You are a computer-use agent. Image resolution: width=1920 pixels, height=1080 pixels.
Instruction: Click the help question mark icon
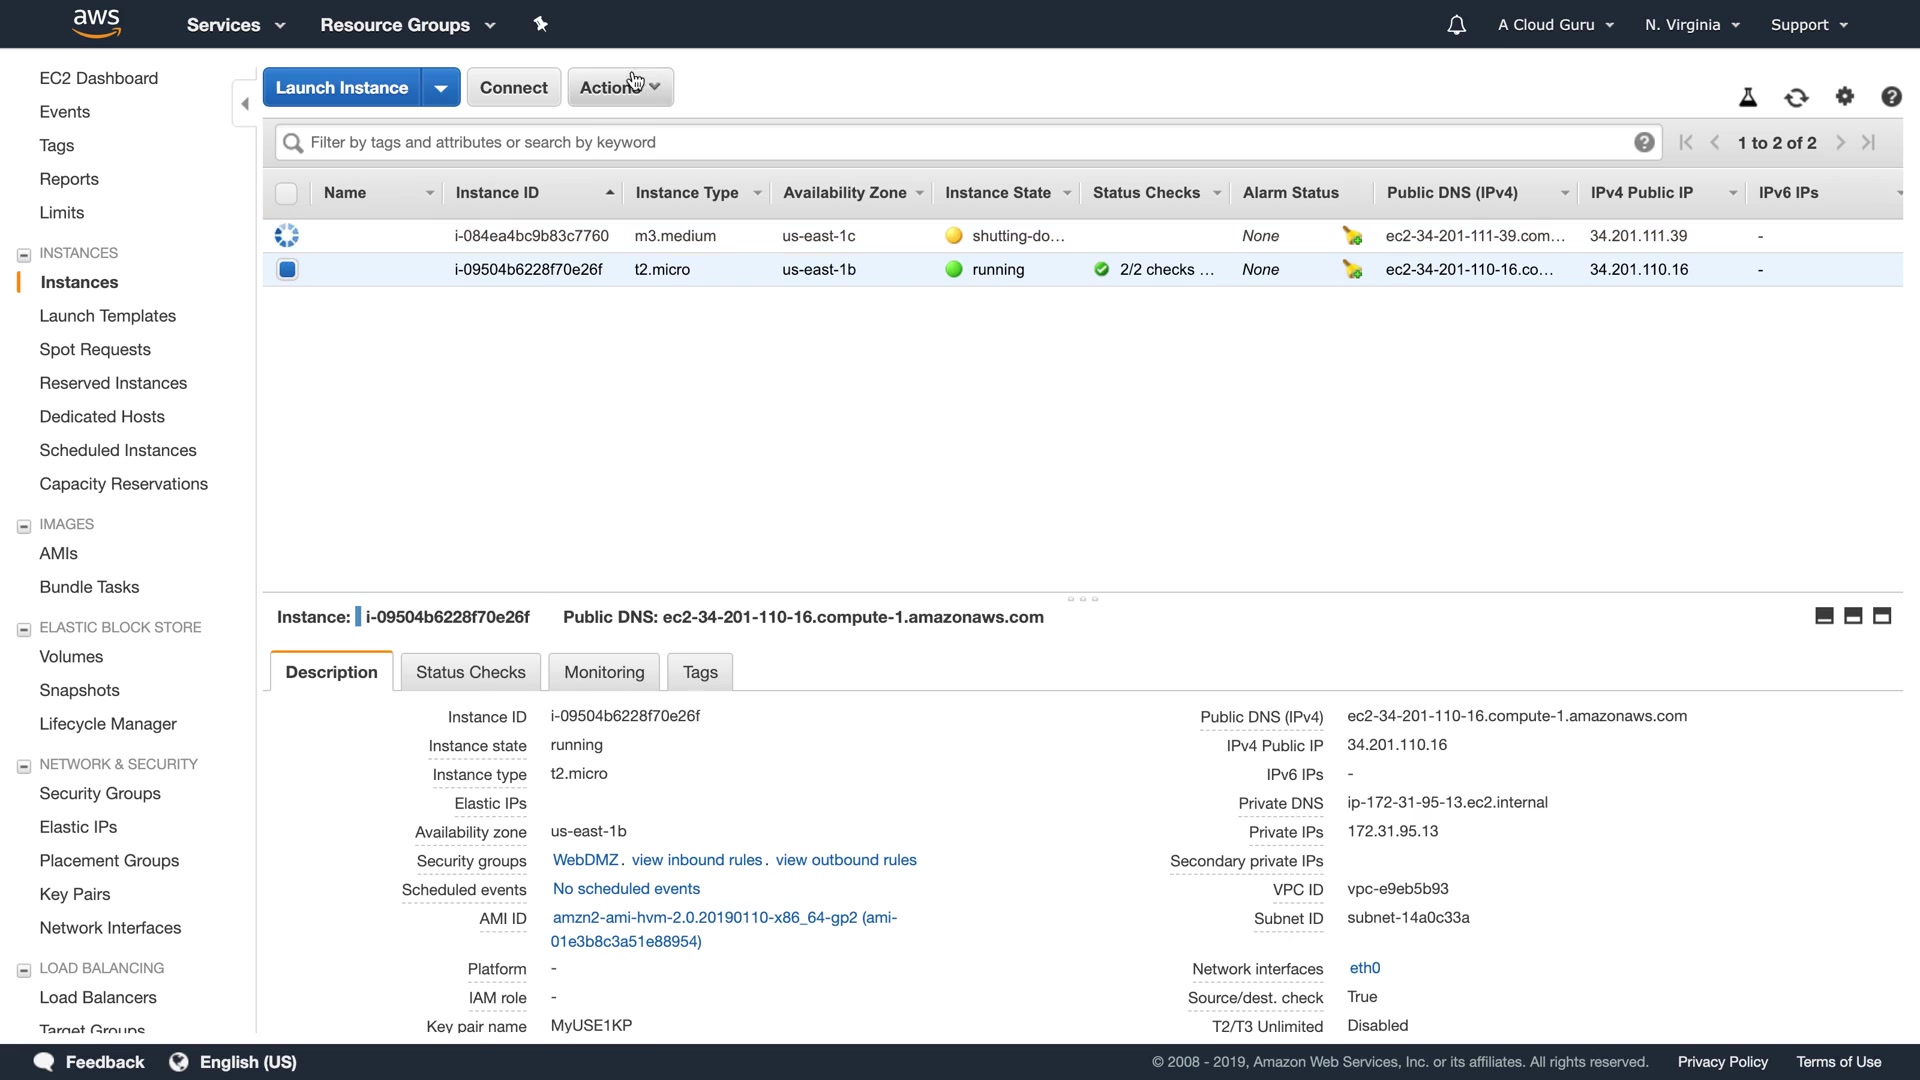(x=1890, y=96)
